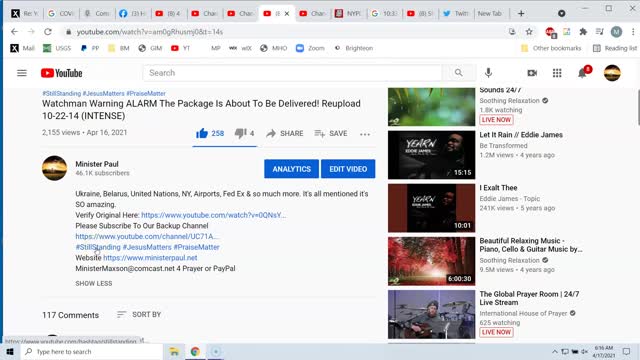Screen dimensions: 640x360
Task: Collapse the description with Show Less
Action: tap(93, 283)
